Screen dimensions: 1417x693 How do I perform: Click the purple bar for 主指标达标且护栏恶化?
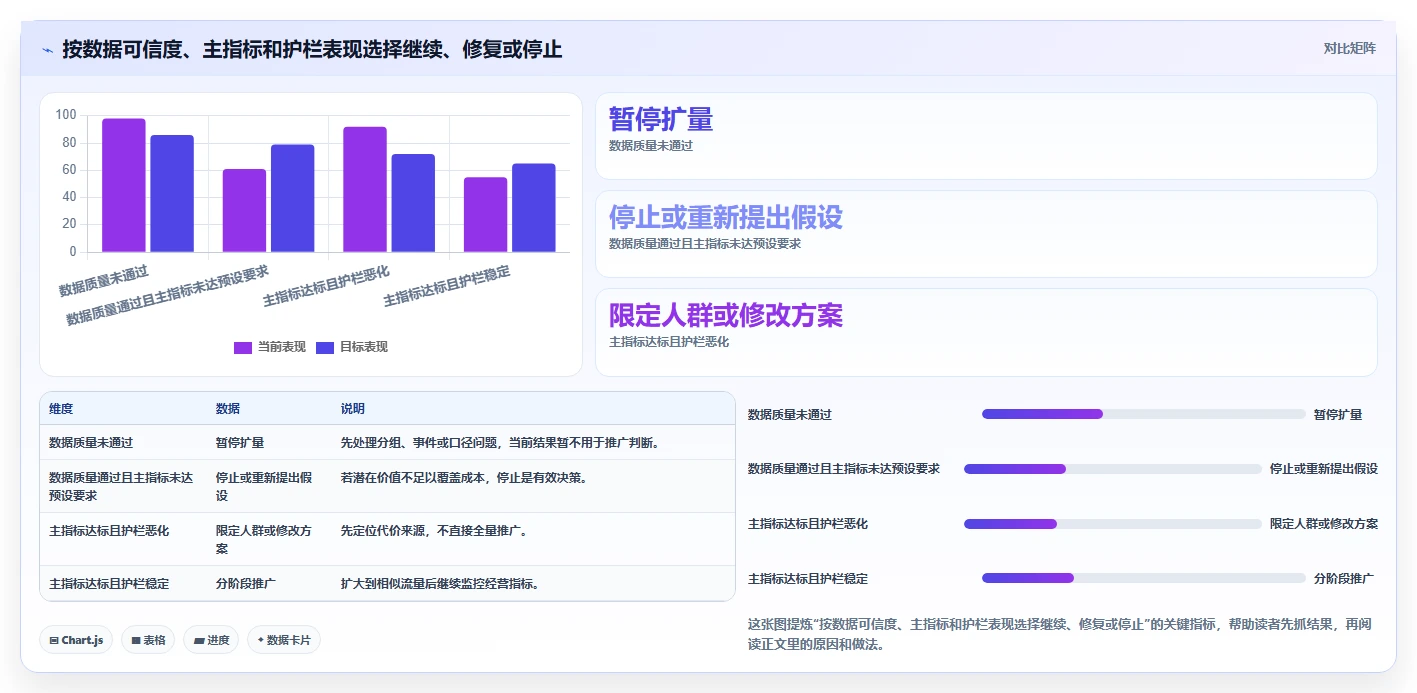click(x=365, y=189)
